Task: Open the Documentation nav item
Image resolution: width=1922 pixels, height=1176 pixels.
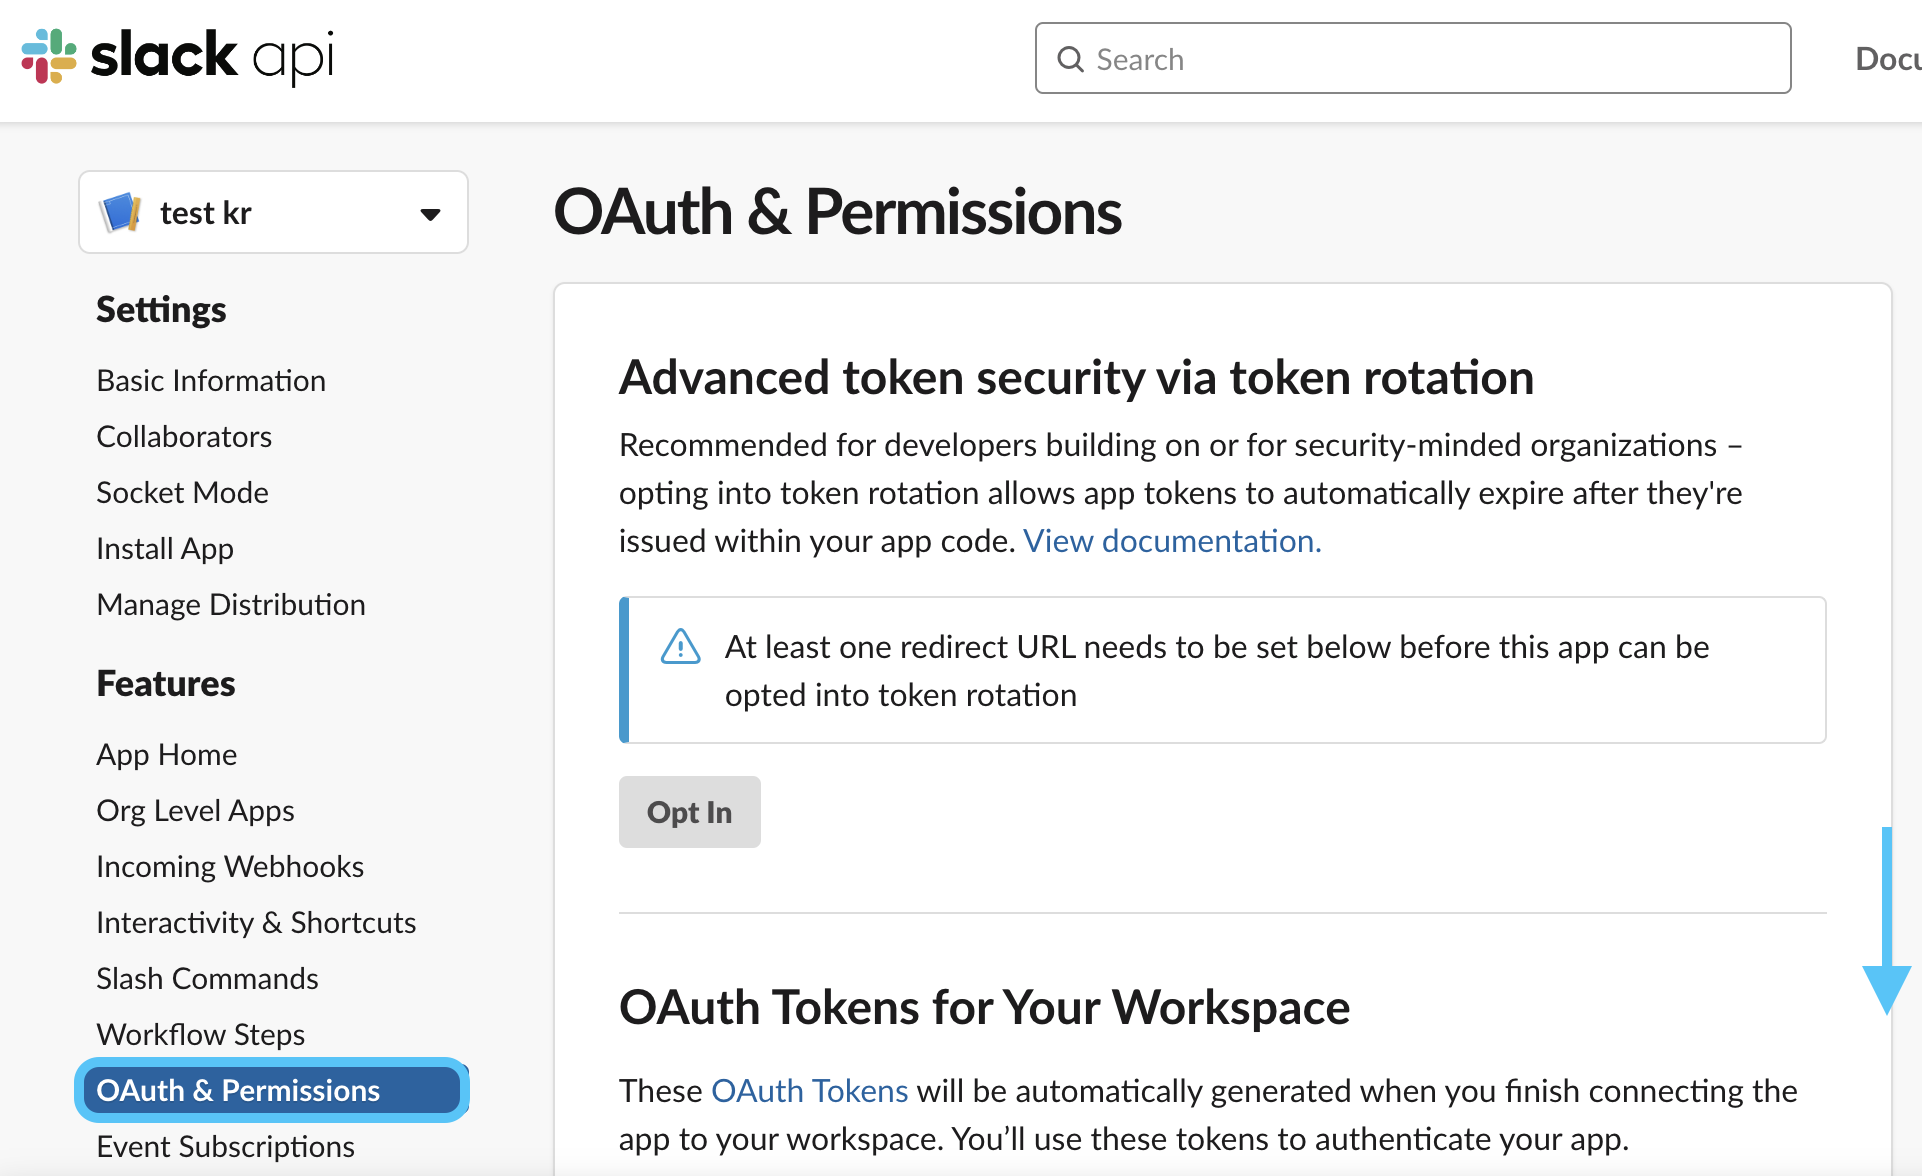Action: click(1888, 59)
